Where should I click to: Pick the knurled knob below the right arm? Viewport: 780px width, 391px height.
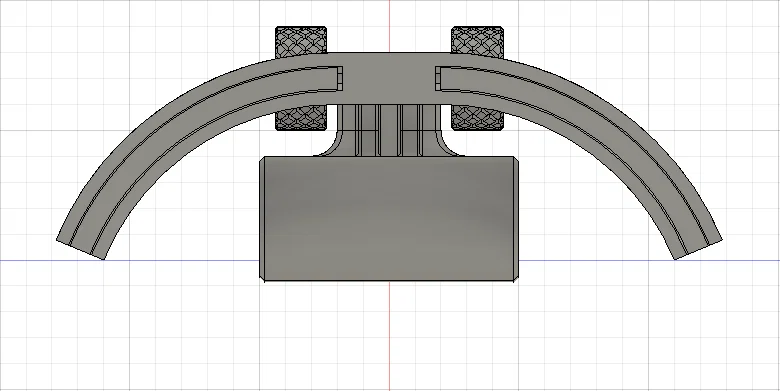pyautogui.click(x=477, y=117)
